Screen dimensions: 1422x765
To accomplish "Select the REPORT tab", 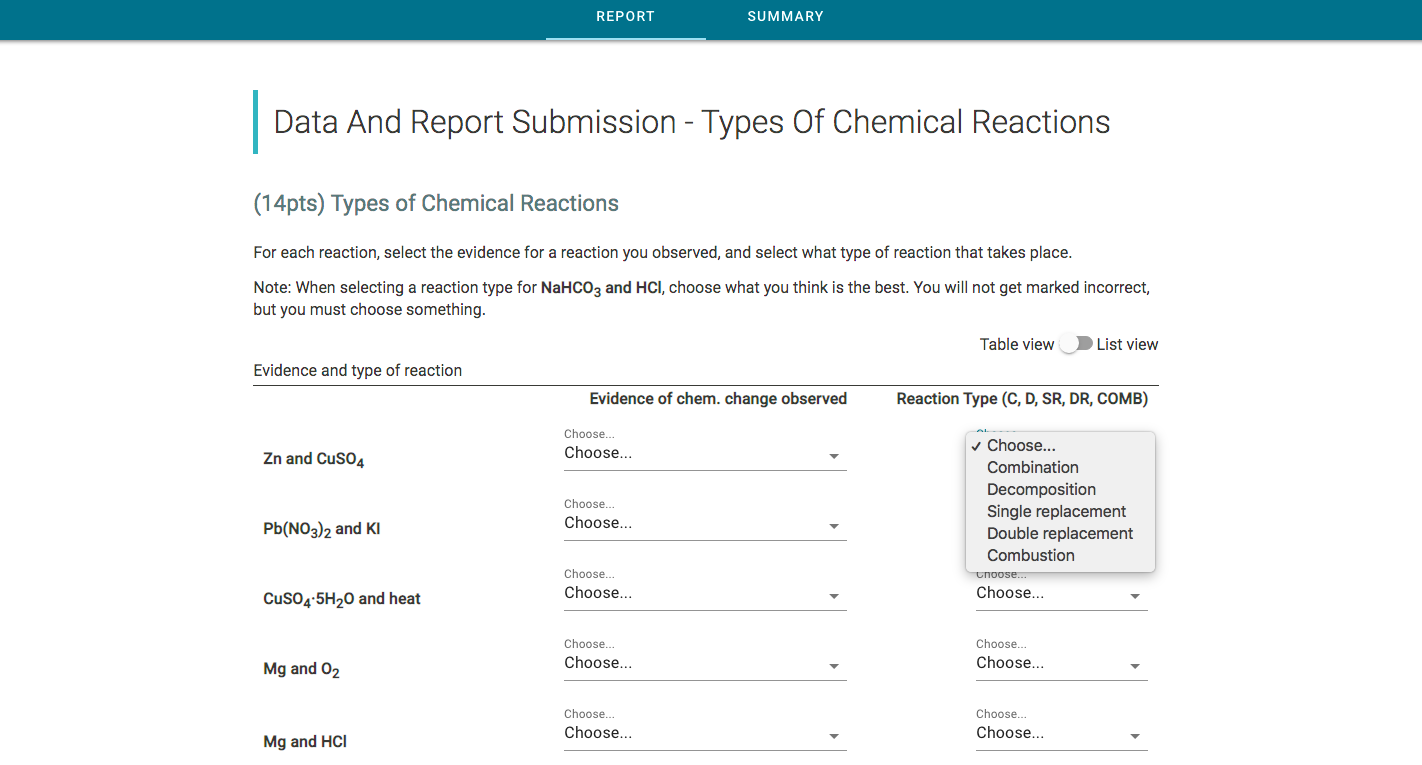I will tap(625, 16).
